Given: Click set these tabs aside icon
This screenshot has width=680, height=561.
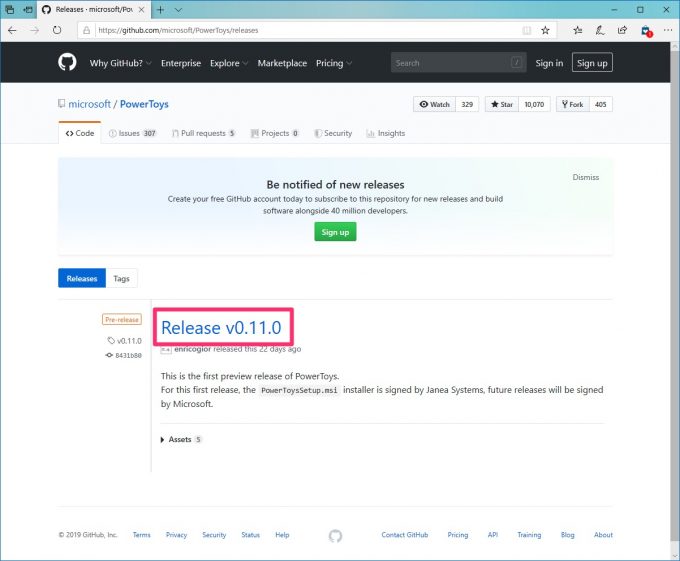Looking at the screenshot, I should pyautogui.click(x=28, y=10).
